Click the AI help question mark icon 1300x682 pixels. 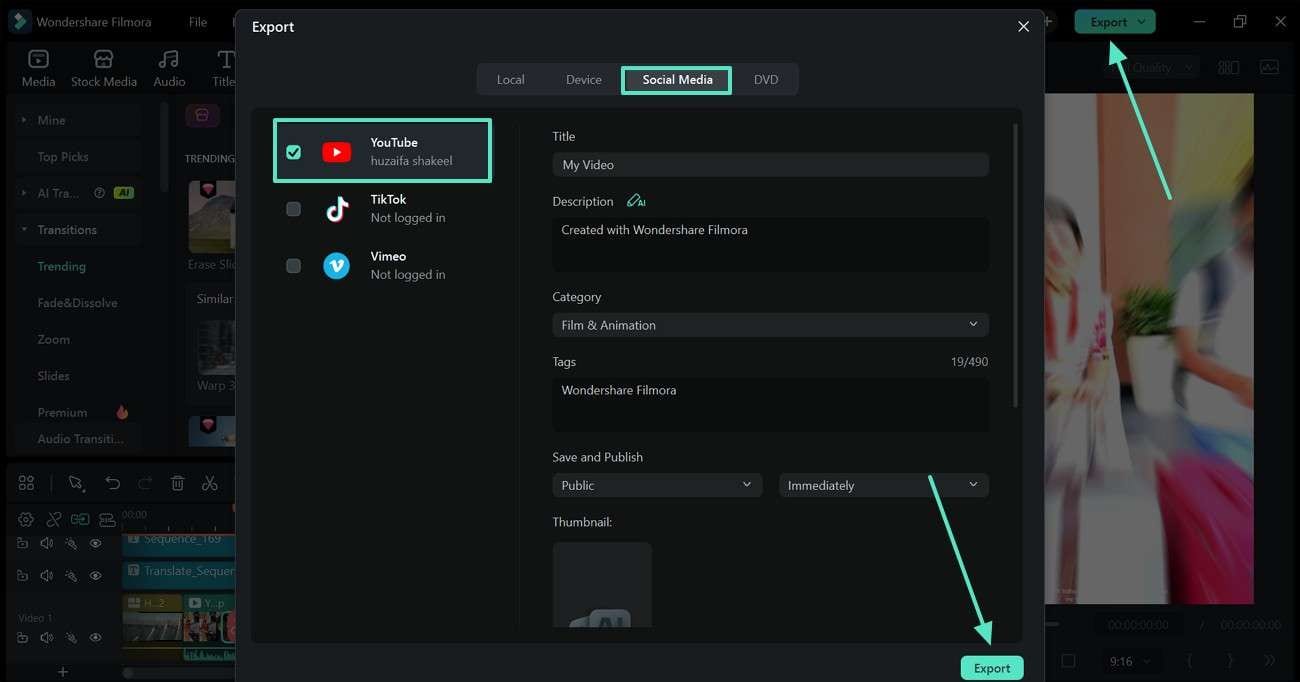(99, 193)
